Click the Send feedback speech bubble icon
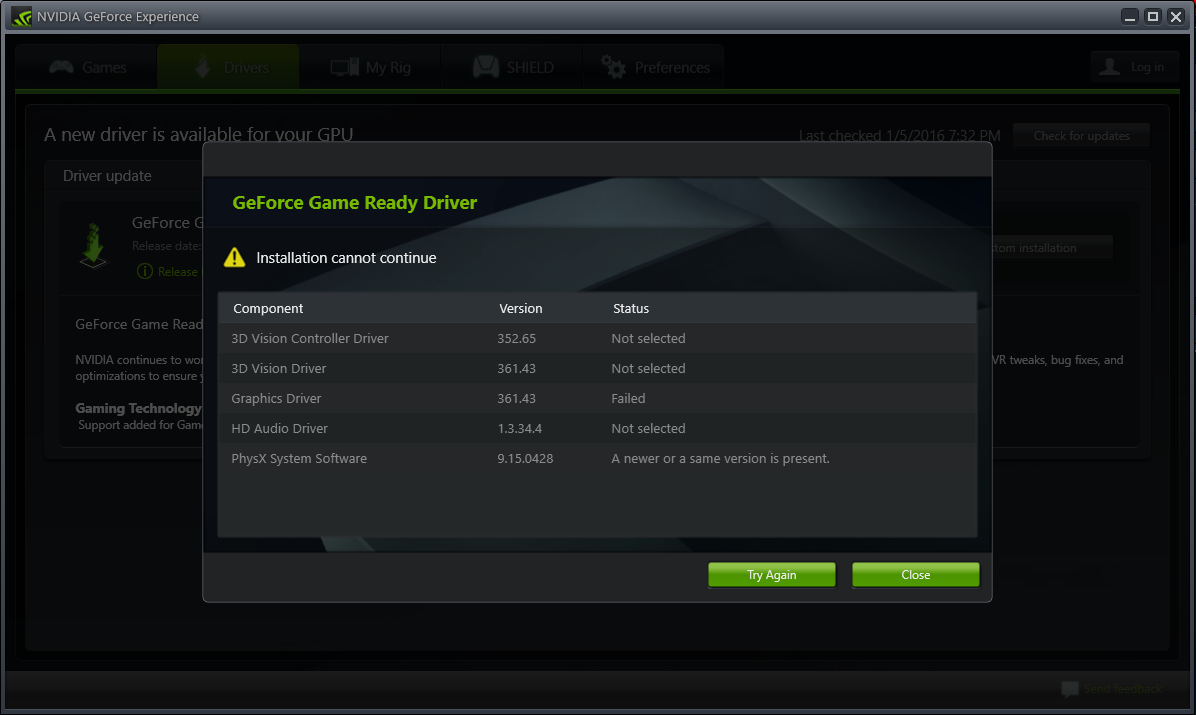Screen dimensions: 1196x715 1069,689
